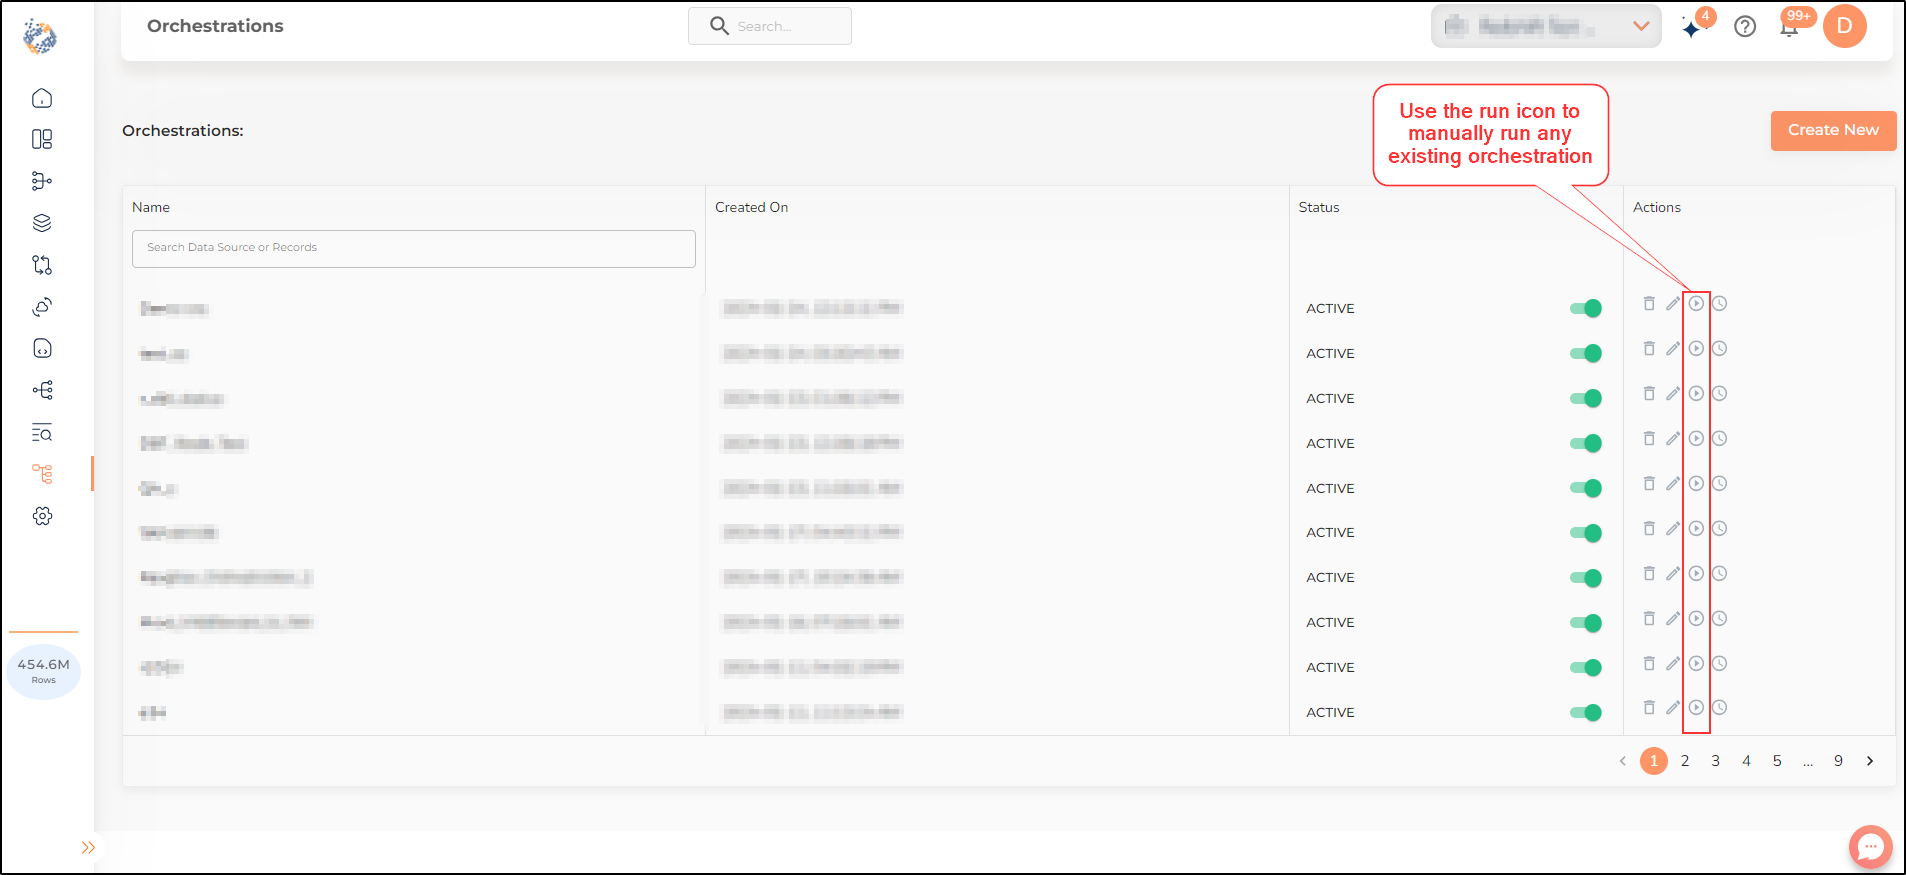Delete the eighth orchestration in the list
The width and height of the screenshot is (1906, 875).
point(1649,618)
